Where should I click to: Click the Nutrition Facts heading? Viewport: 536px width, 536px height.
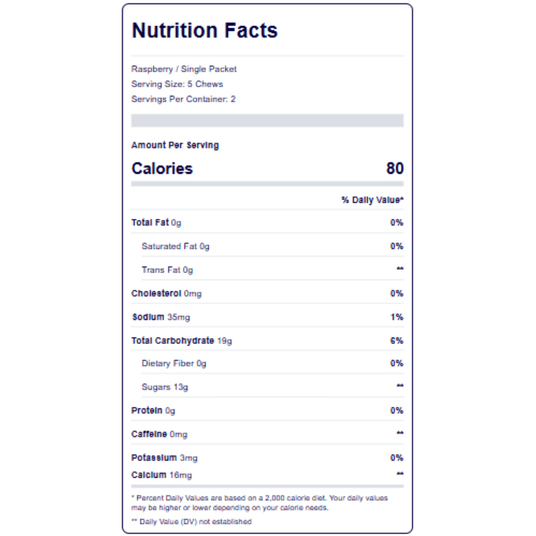[x=204, y=30]
